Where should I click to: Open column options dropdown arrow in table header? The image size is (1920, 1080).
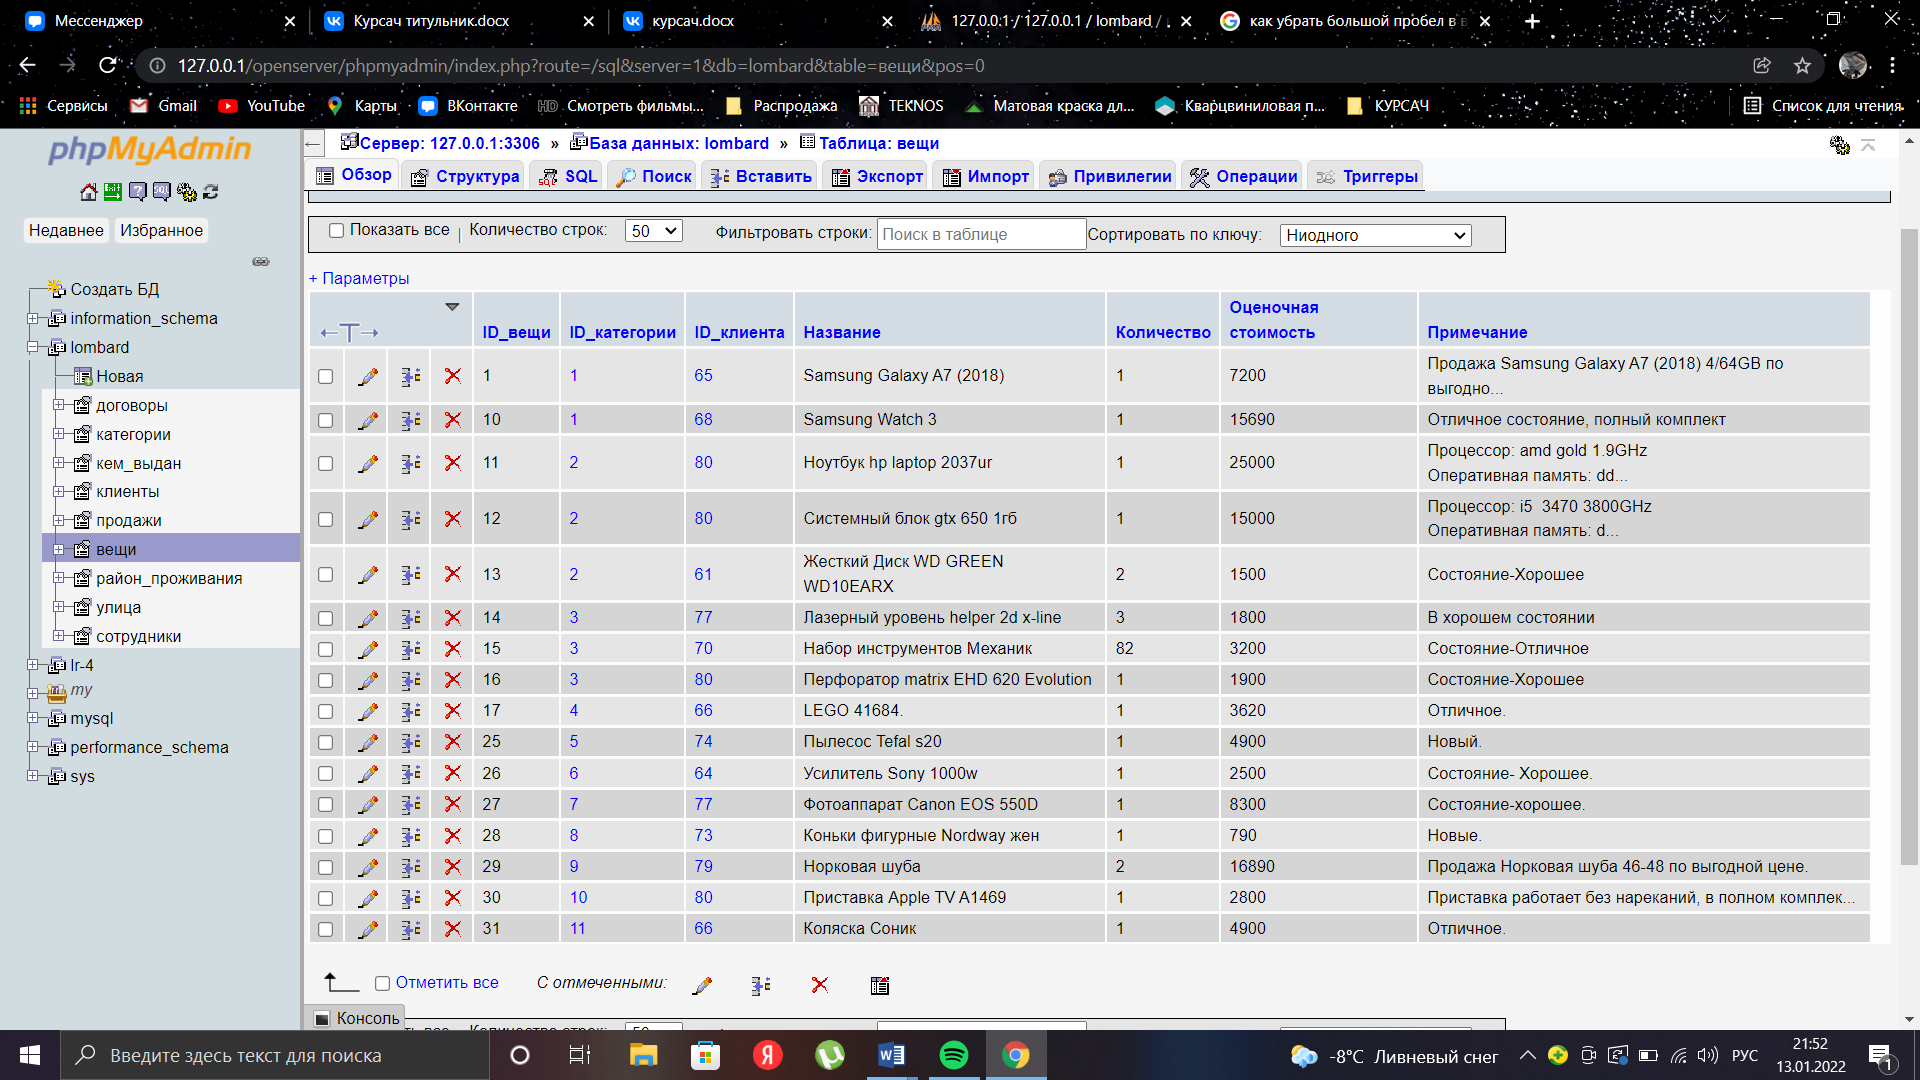(452, 307)
